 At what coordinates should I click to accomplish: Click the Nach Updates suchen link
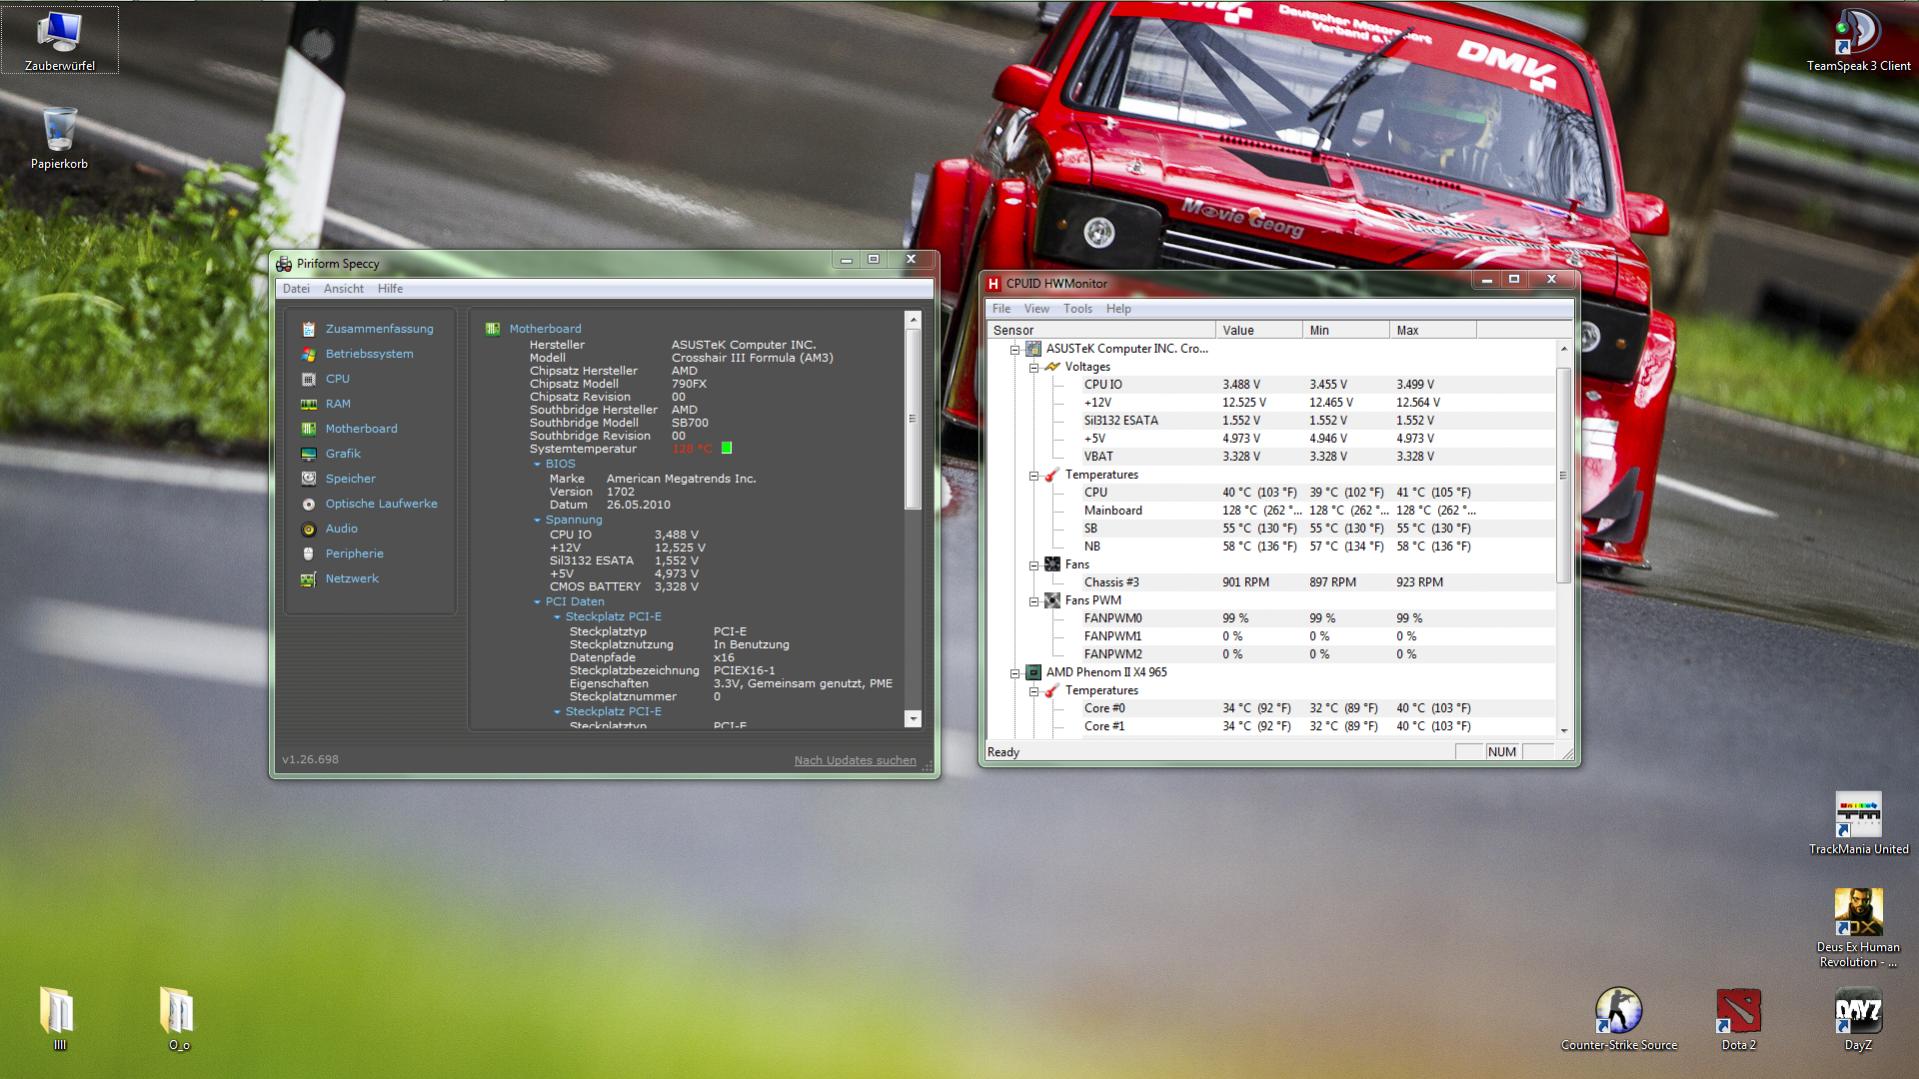coord(855,761)
